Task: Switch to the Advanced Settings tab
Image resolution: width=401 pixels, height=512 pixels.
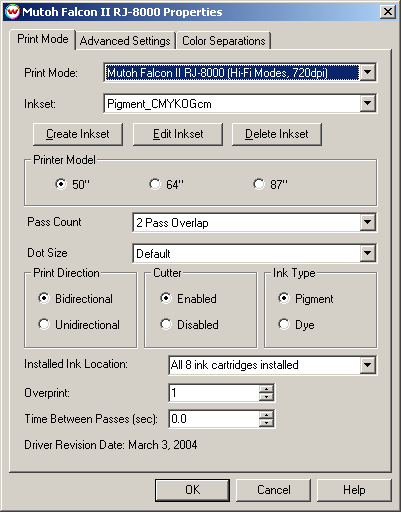Action: (x=125, y=41)
